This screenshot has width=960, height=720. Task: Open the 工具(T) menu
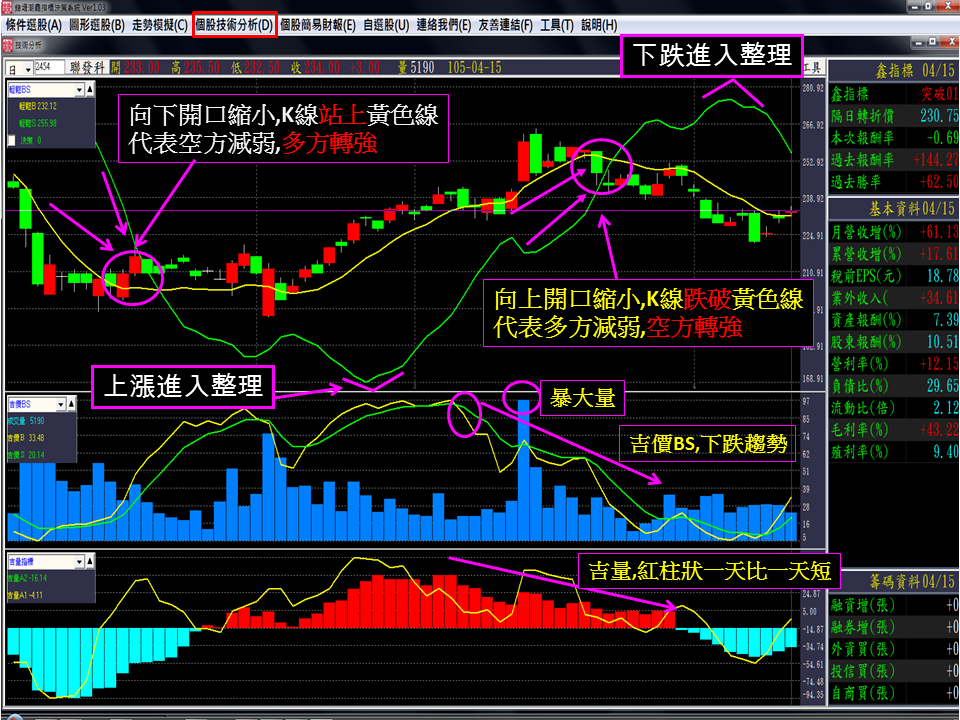click(x=557, y=25)
